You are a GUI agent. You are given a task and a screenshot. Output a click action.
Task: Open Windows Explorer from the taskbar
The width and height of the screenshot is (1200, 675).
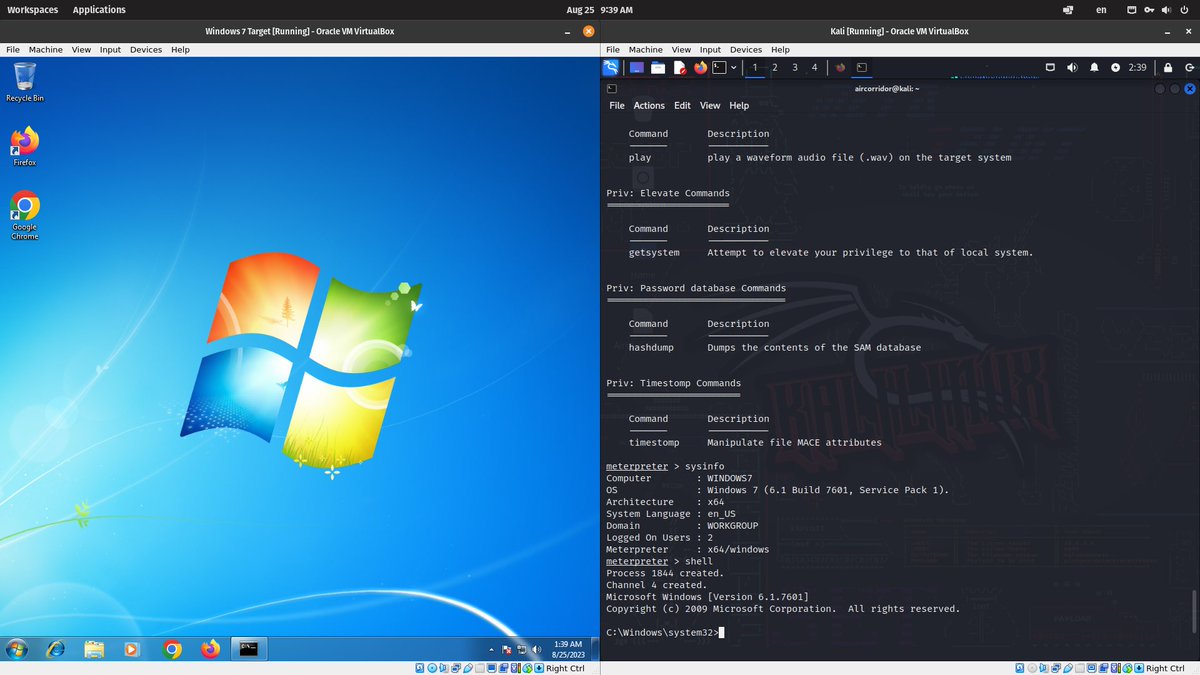[x=94, y=649]
